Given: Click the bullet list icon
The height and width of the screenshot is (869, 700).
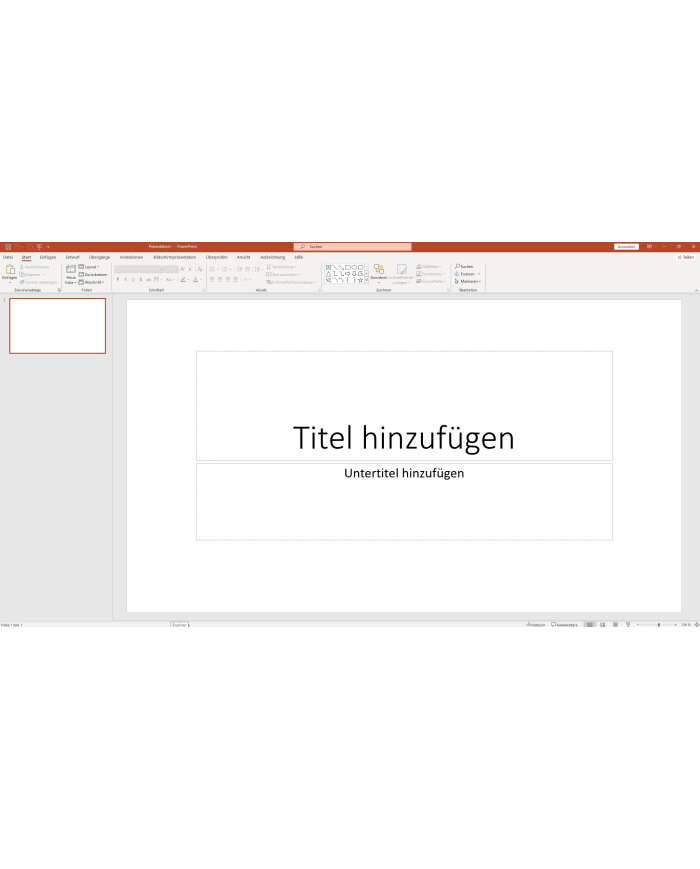Looking at the screenshot, I should tap(213, 269).
